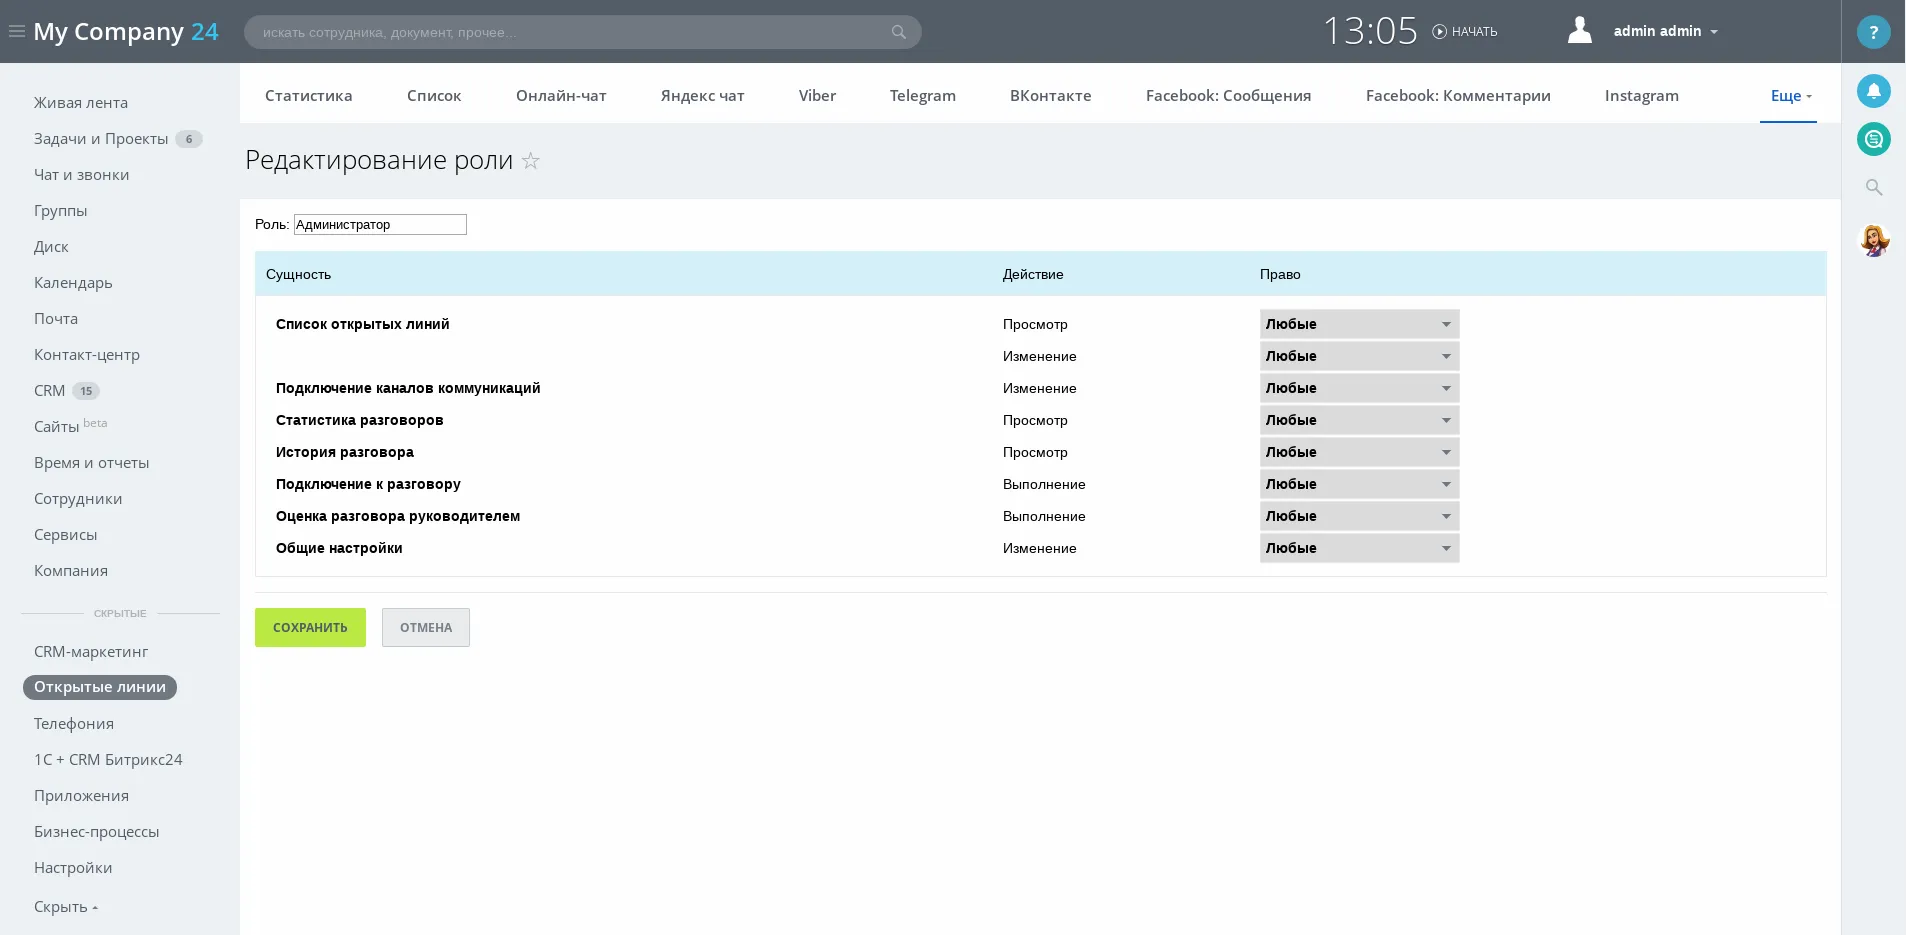The height and width of the screenshot is (935, 1906).
Task: Click the hamburger menu icon
Action: coord(16,32)
